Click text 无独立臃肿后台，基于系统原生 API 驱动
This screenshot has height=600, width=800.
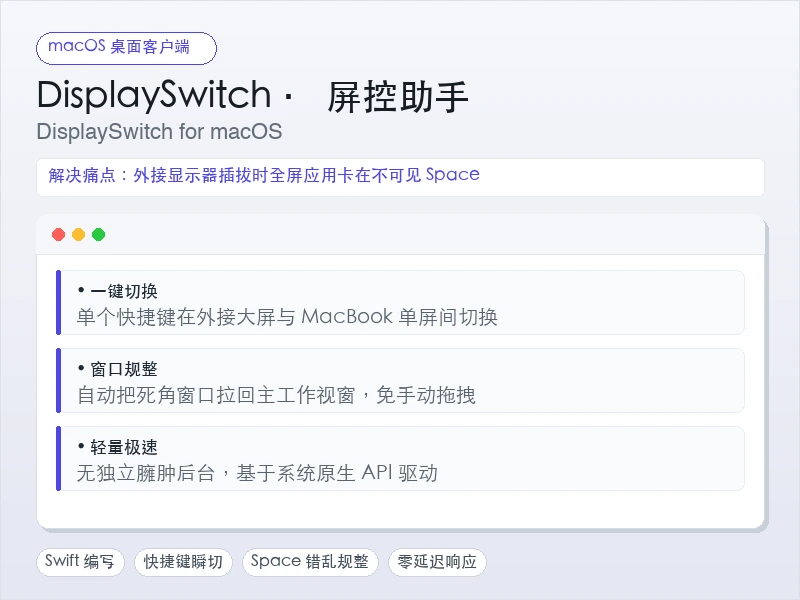point(257,473)
